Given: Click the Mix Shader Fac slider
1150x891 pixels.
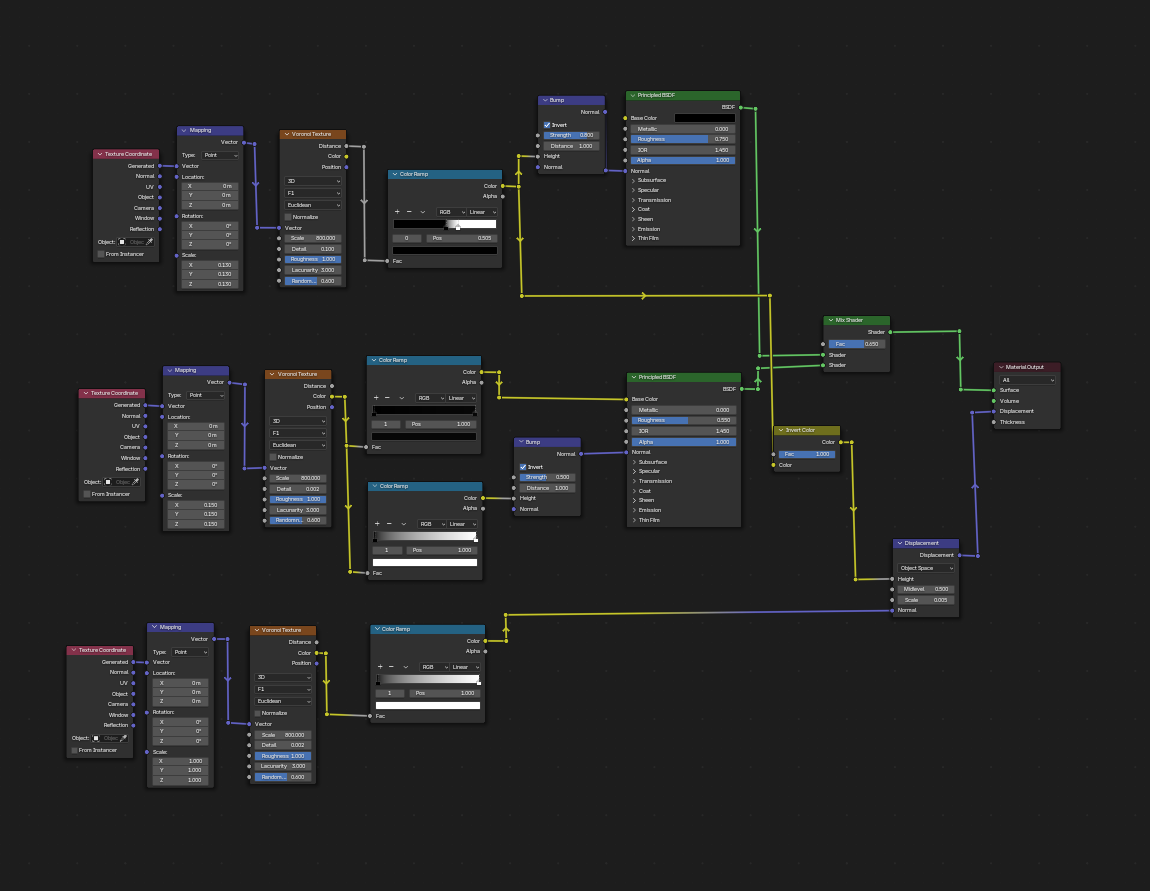Looking at the screenshot, I should coord(855,344).
